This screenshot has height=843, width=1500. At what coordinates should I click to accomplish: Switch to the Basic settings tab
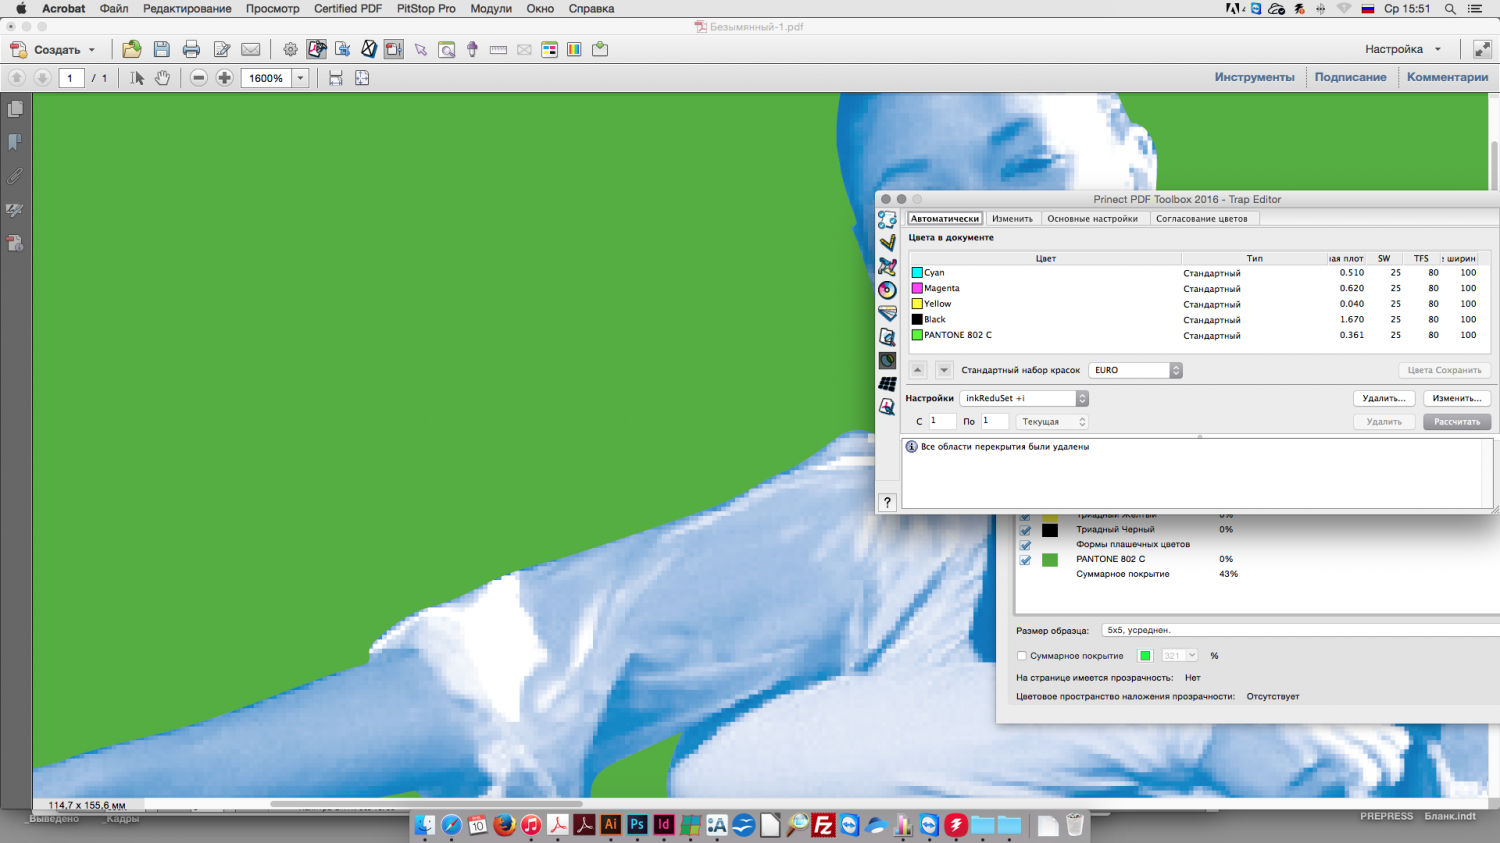point(1092,218)
